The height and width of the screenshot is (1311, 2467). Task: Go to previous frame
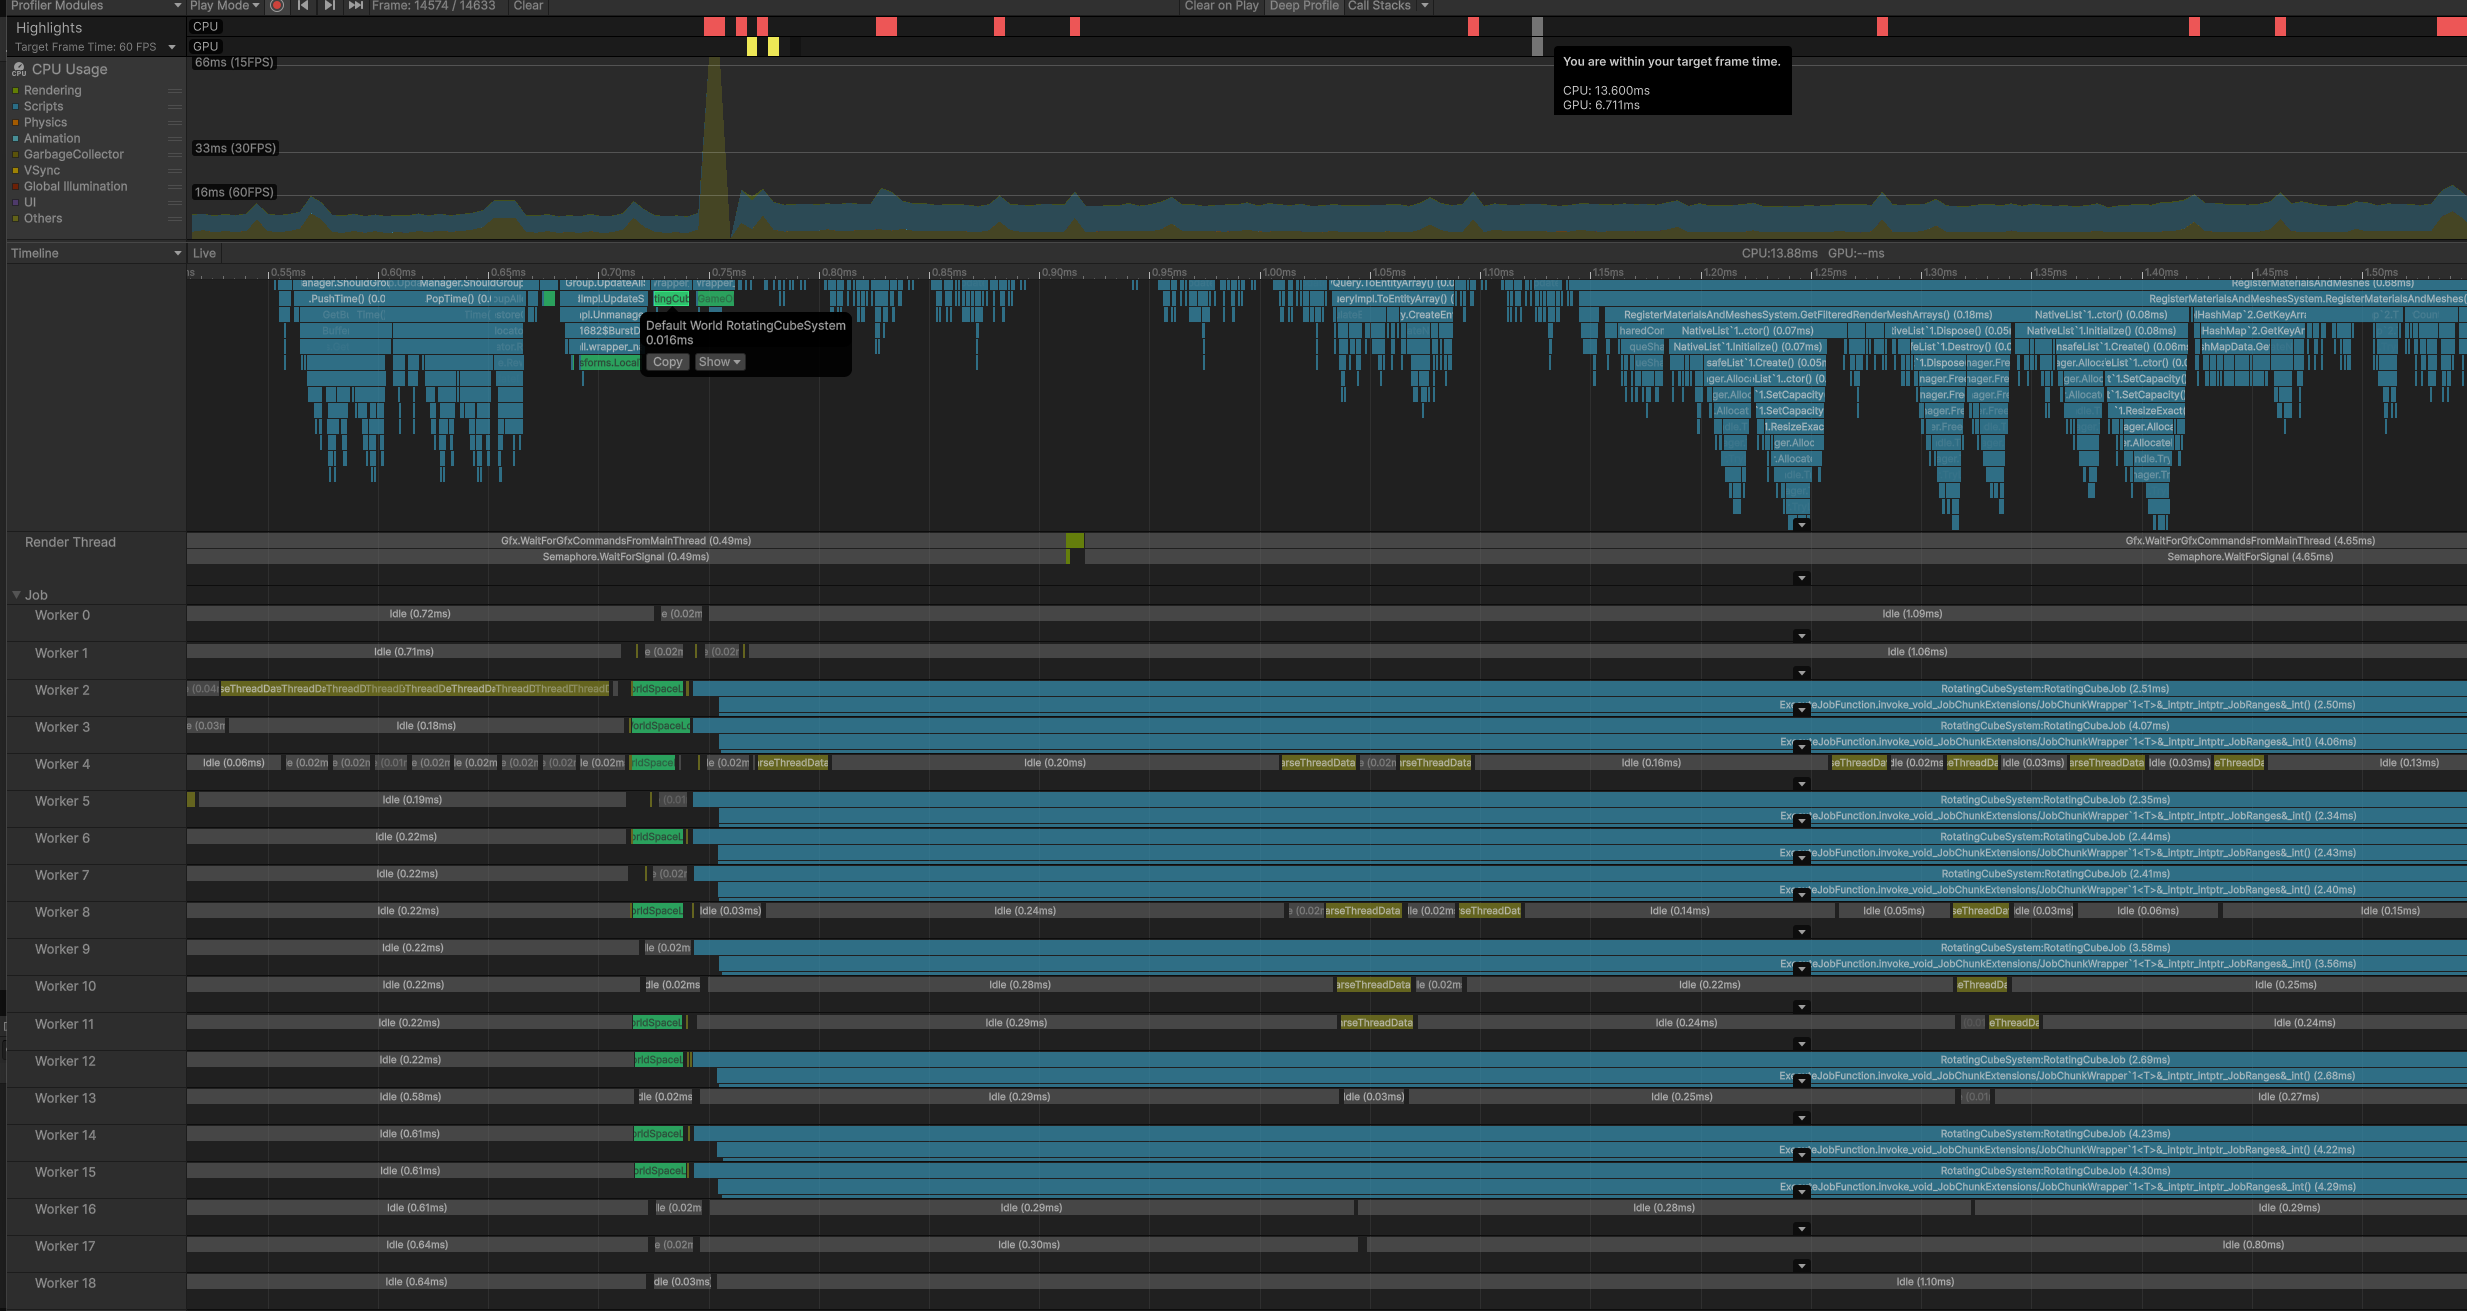(x=303, y=6)
